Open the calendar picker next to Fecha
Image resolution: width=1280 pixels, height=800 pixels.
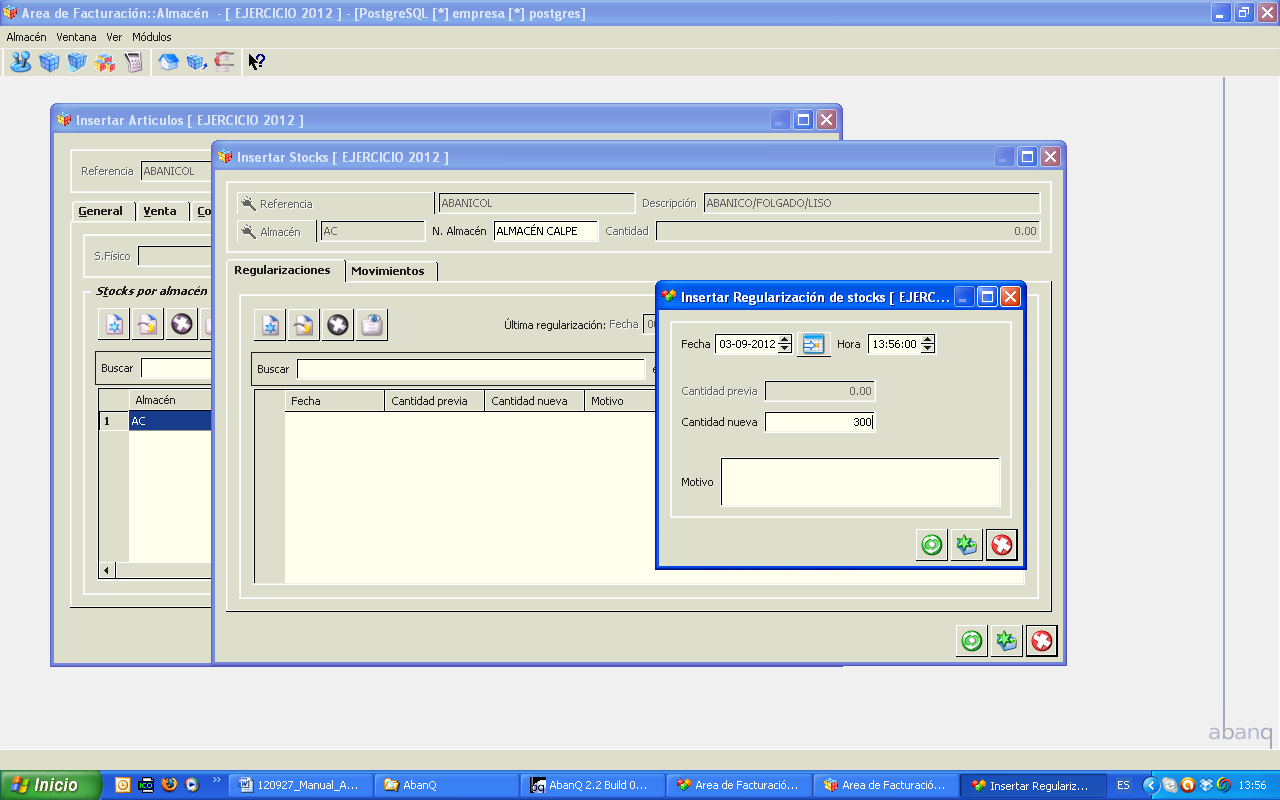pos(814,344)
